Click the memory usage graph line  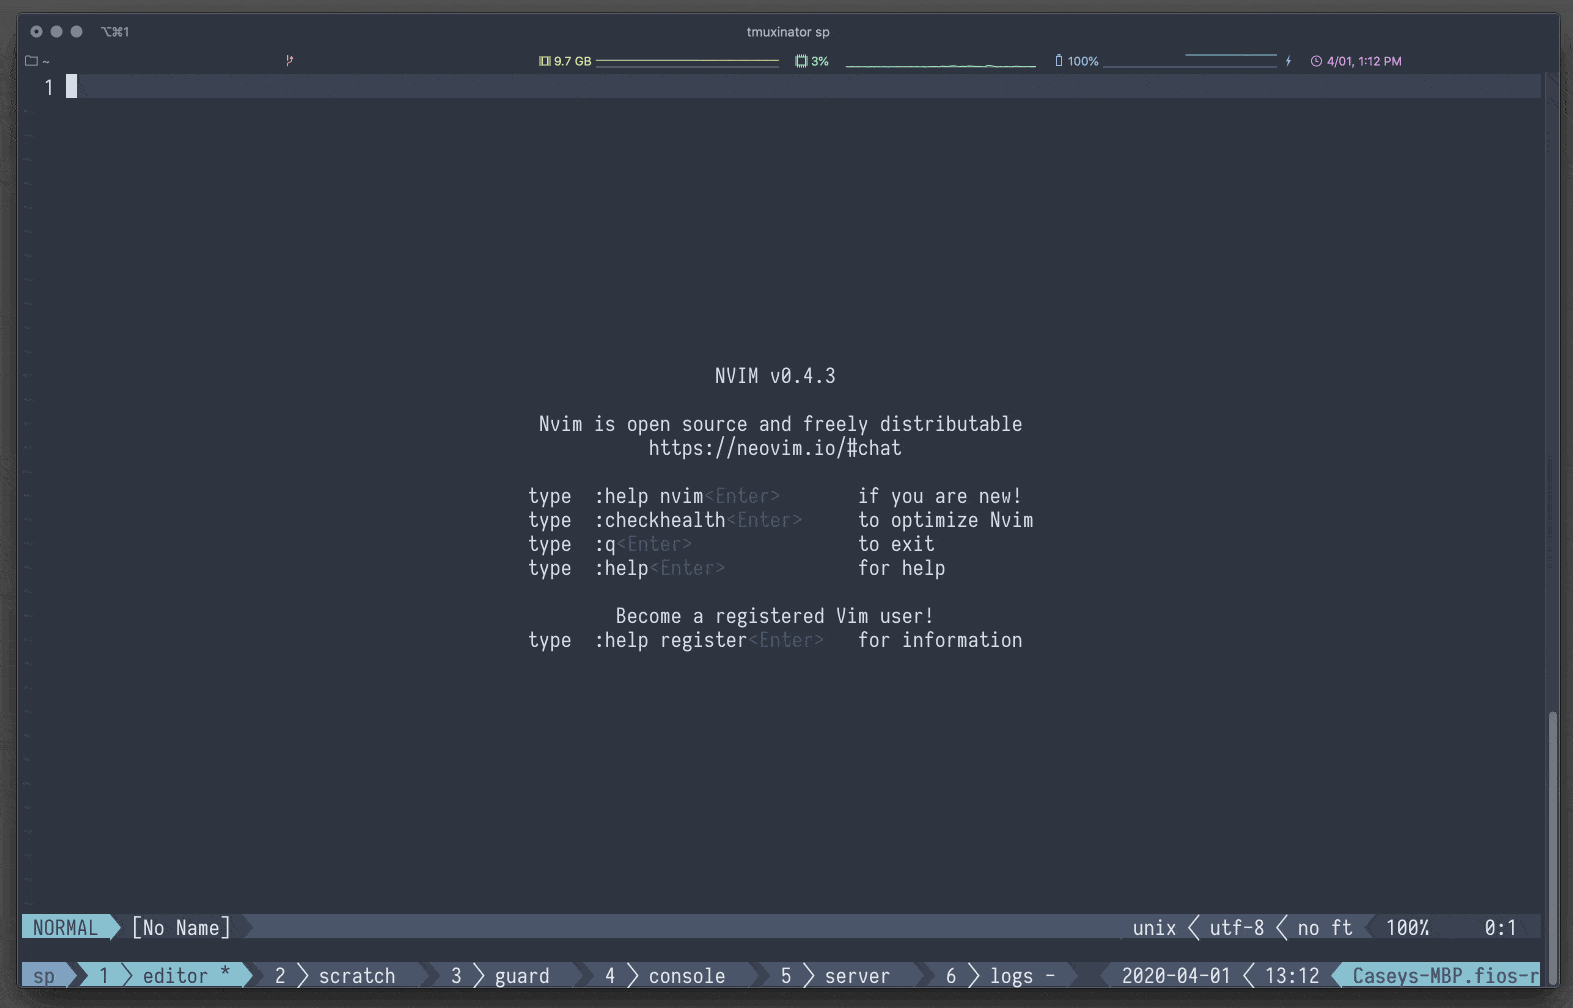tap(687, 61)
